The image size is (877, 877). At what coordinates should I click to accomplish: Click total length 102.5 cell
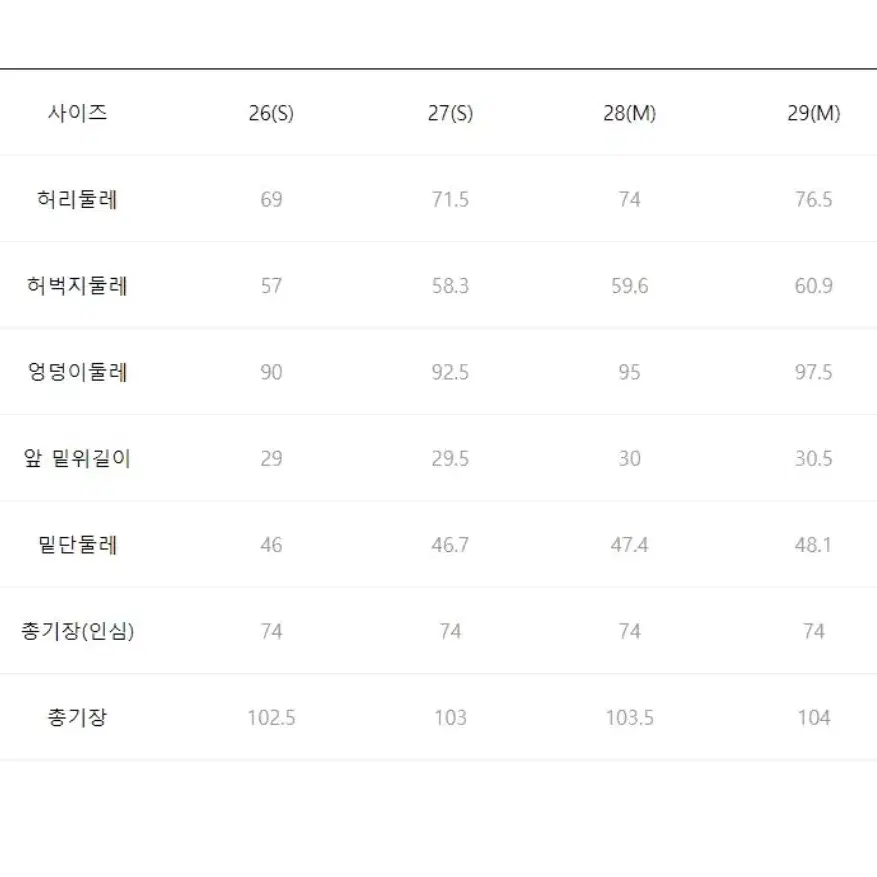tap(271, 718)
